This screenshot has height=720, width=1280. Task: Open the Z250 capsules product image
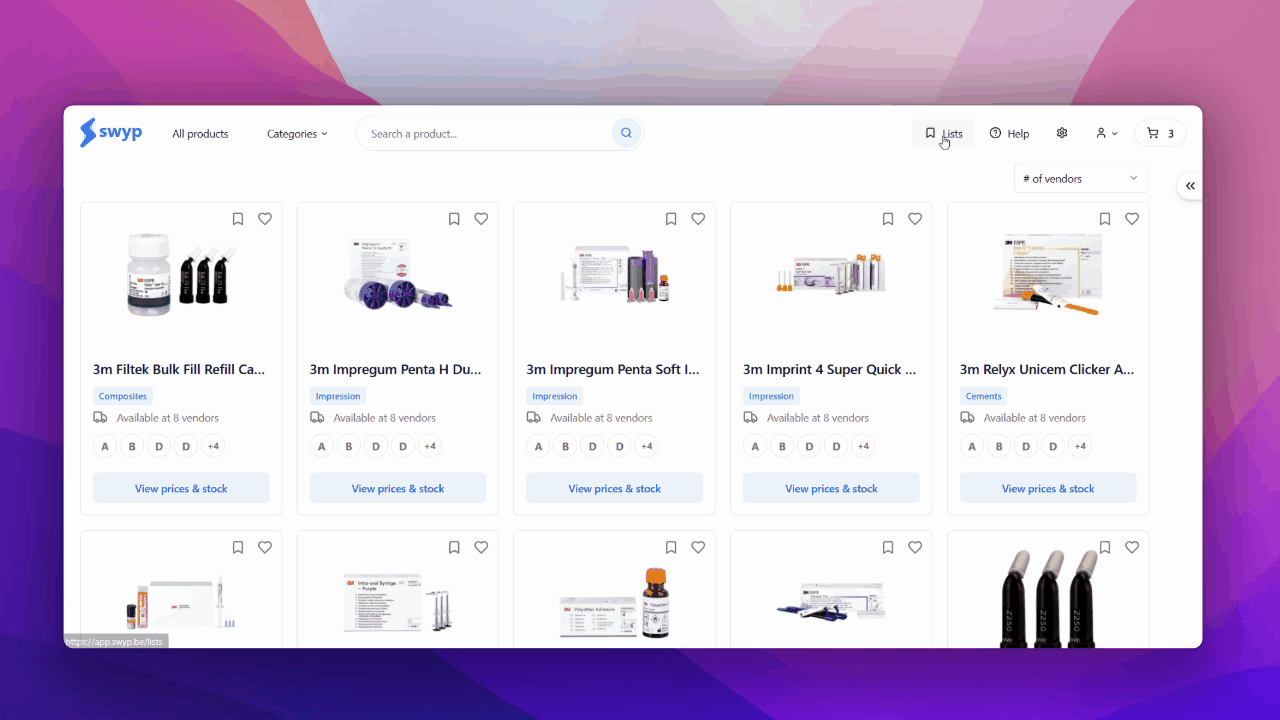tap(1048, 598)
